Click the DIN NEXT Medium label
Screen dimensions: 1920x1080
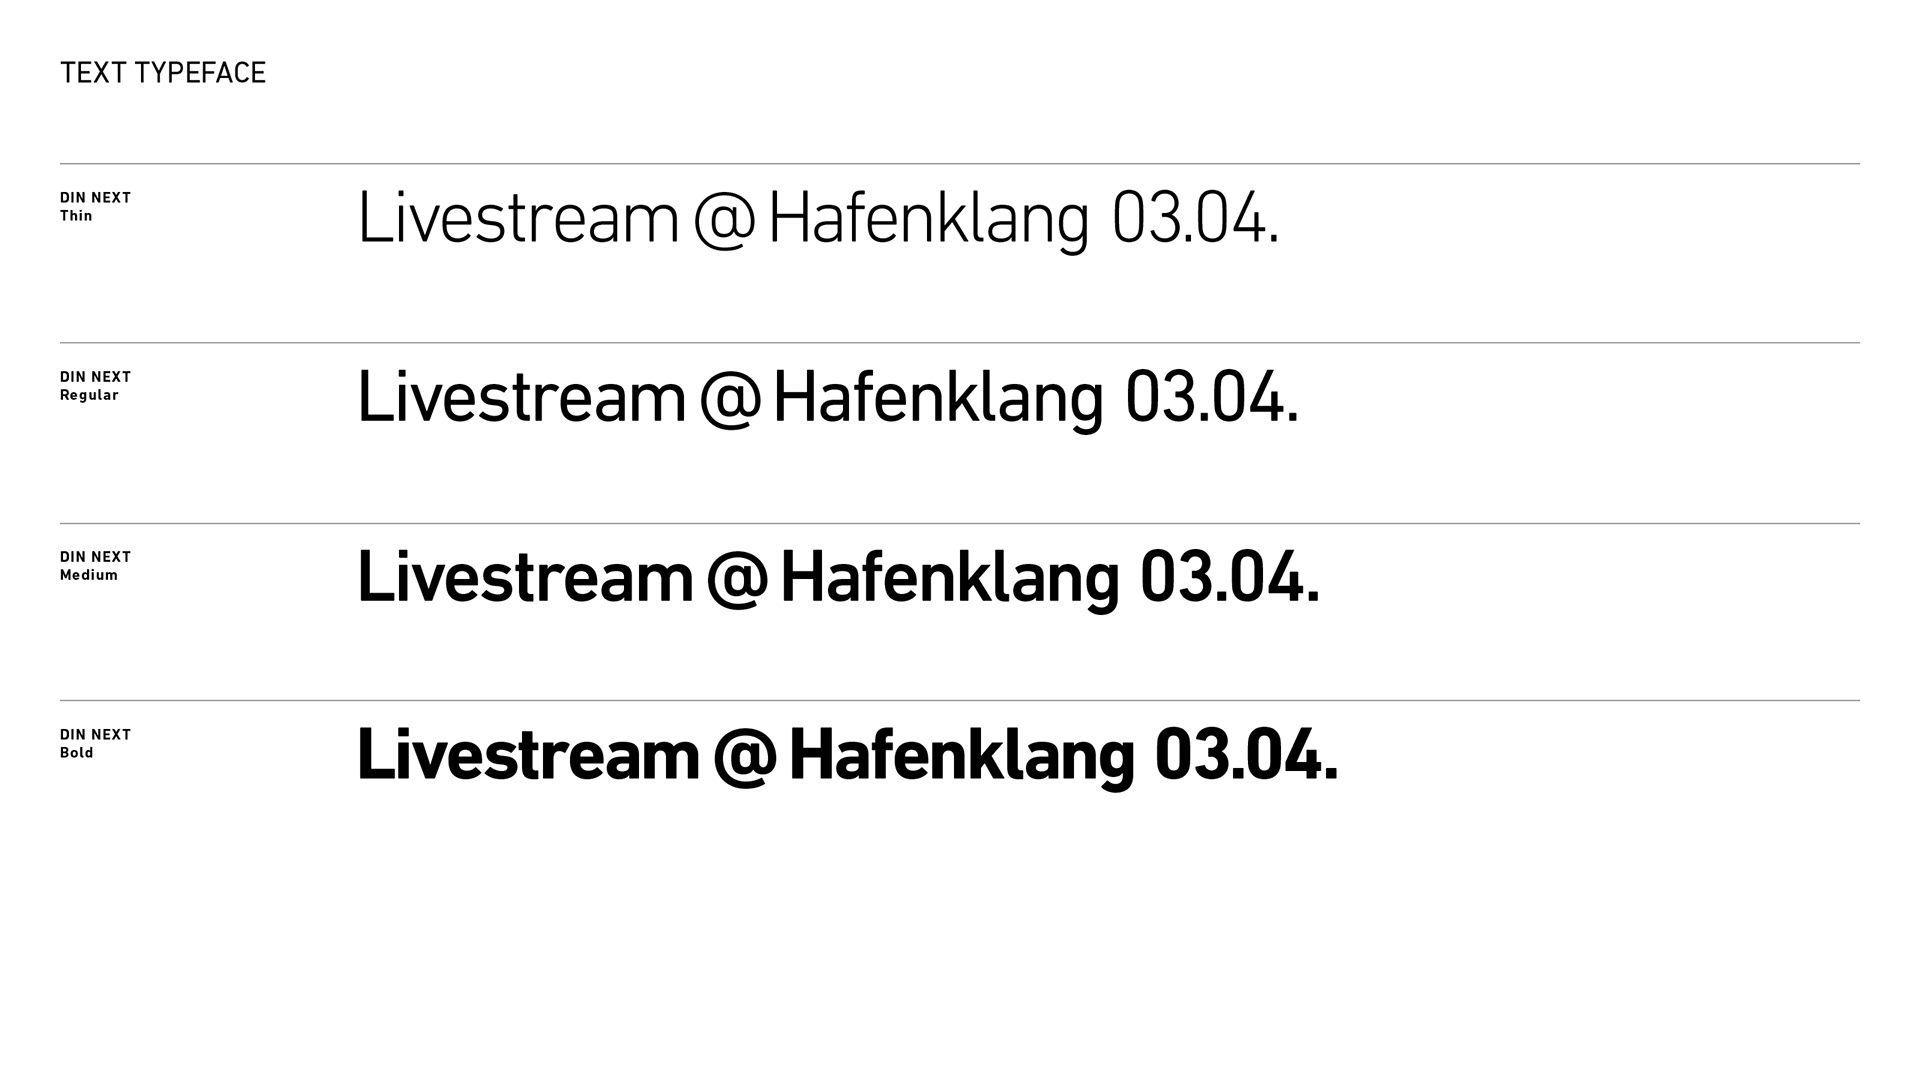click(95, 566)
